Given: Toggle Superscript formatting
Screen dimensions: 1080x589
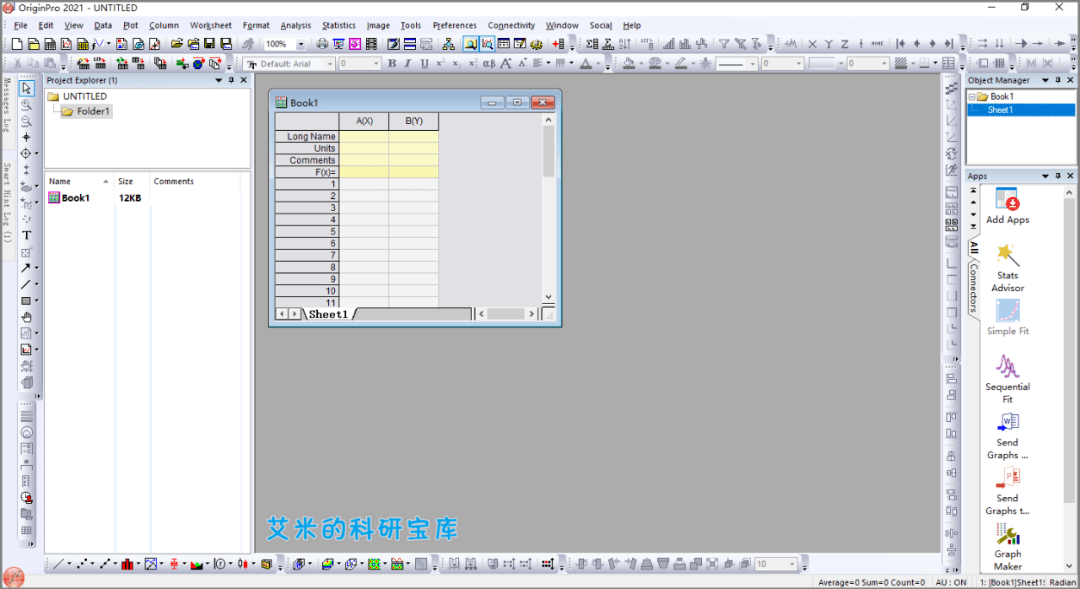Looking at the screenshot, I should (x=440, y=63).
